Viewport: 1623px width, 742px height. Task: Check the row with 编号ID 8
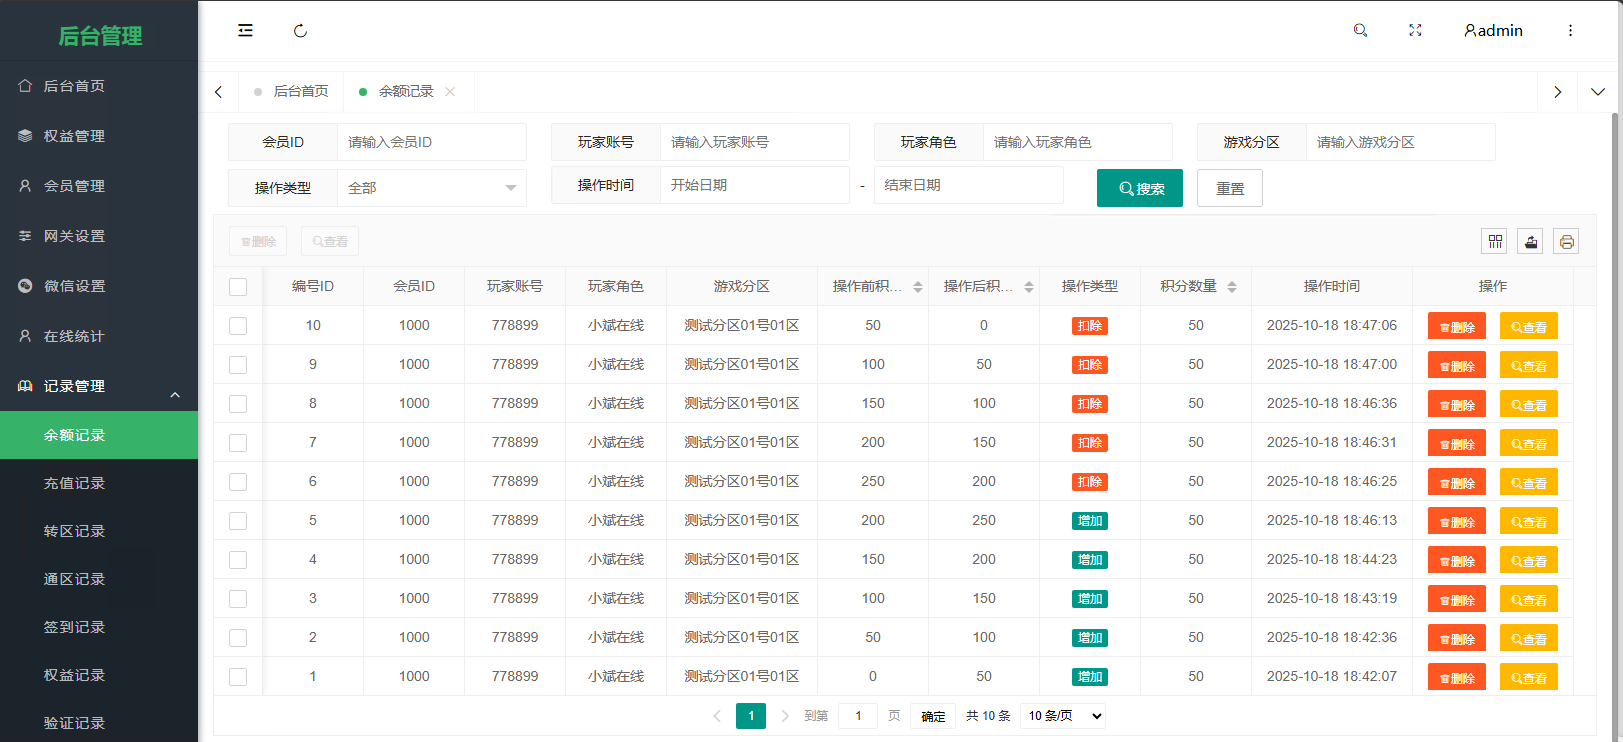238,404
